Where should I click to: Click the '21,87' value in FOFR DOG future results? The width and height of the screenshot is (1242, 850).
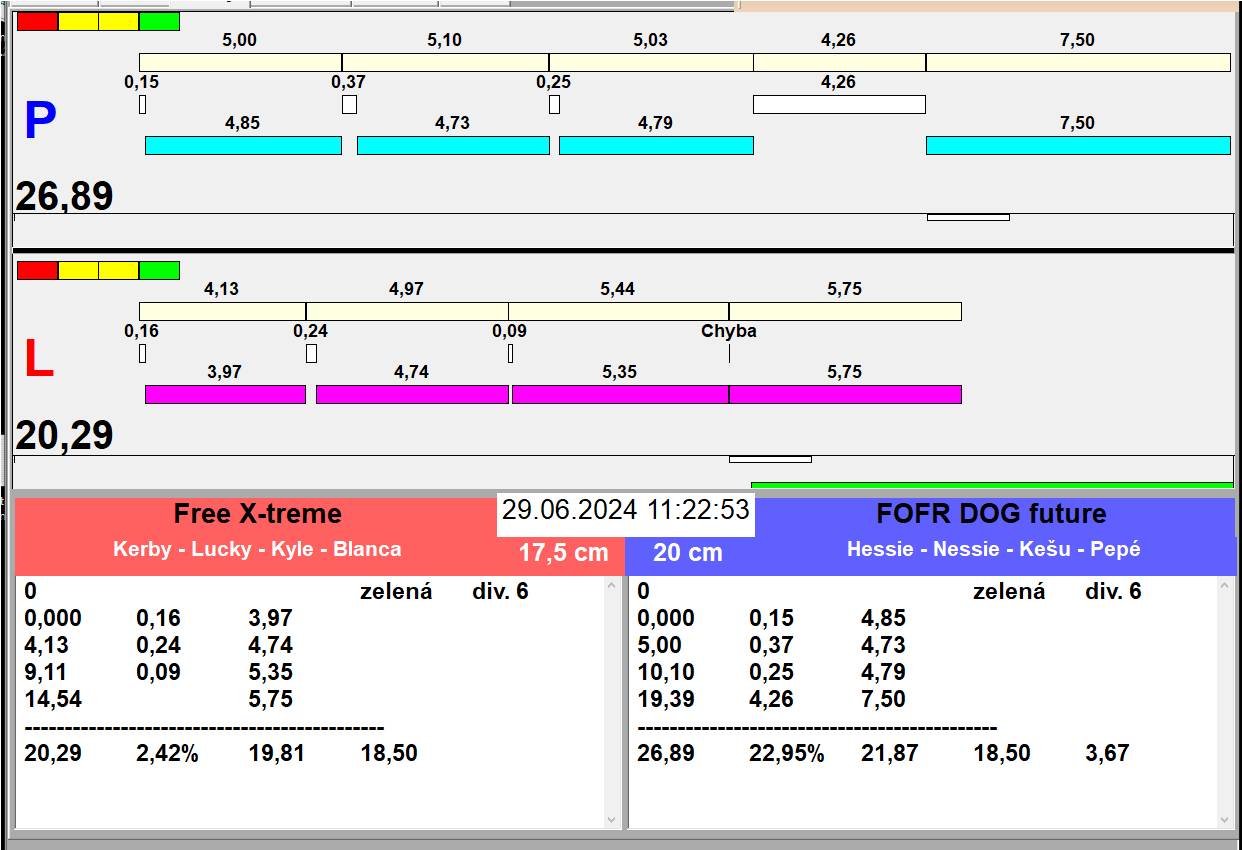(890, 753)
